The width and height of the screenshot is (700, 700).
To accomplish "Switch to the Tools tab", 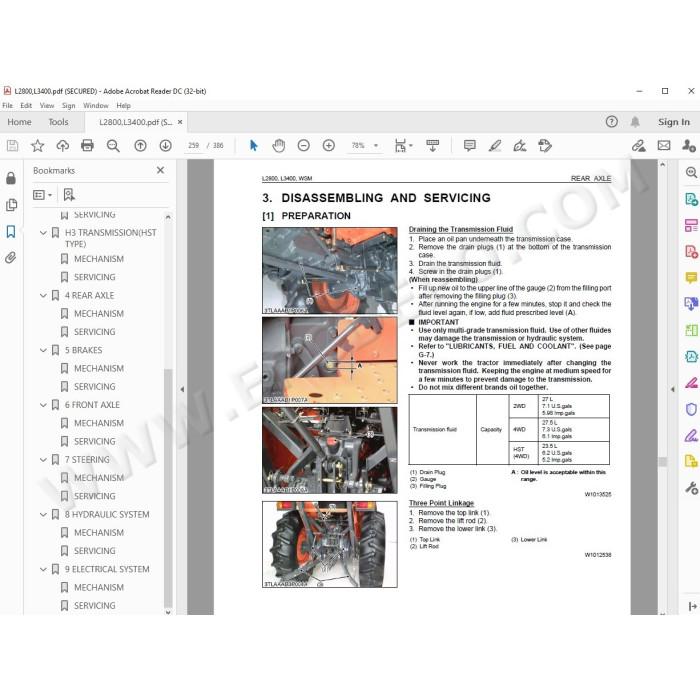I will click(58, 122).
